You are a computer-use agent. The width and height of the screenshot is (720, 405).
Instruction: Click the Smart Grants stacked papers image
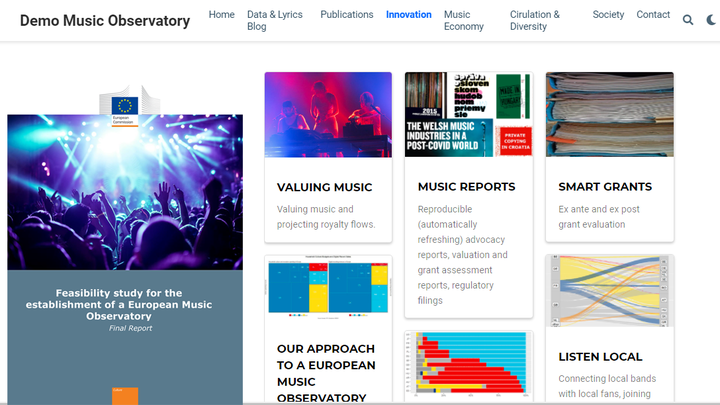[x=609, y=114]
